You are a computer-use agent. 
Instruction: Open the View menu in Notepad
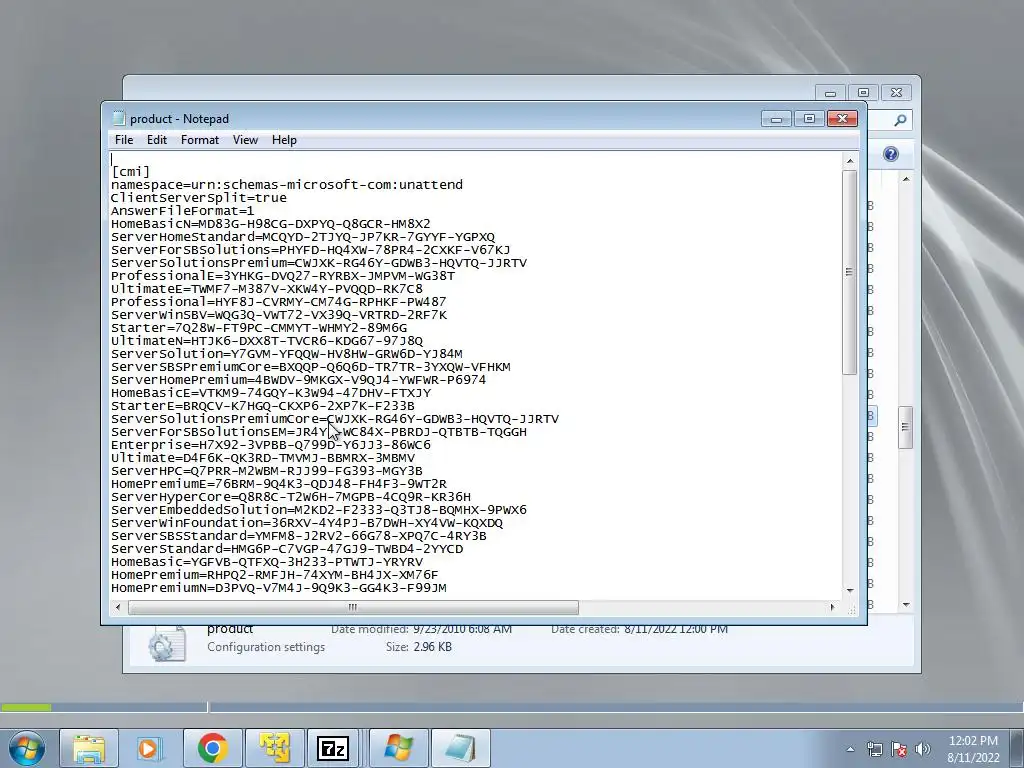tap(246, 140)
